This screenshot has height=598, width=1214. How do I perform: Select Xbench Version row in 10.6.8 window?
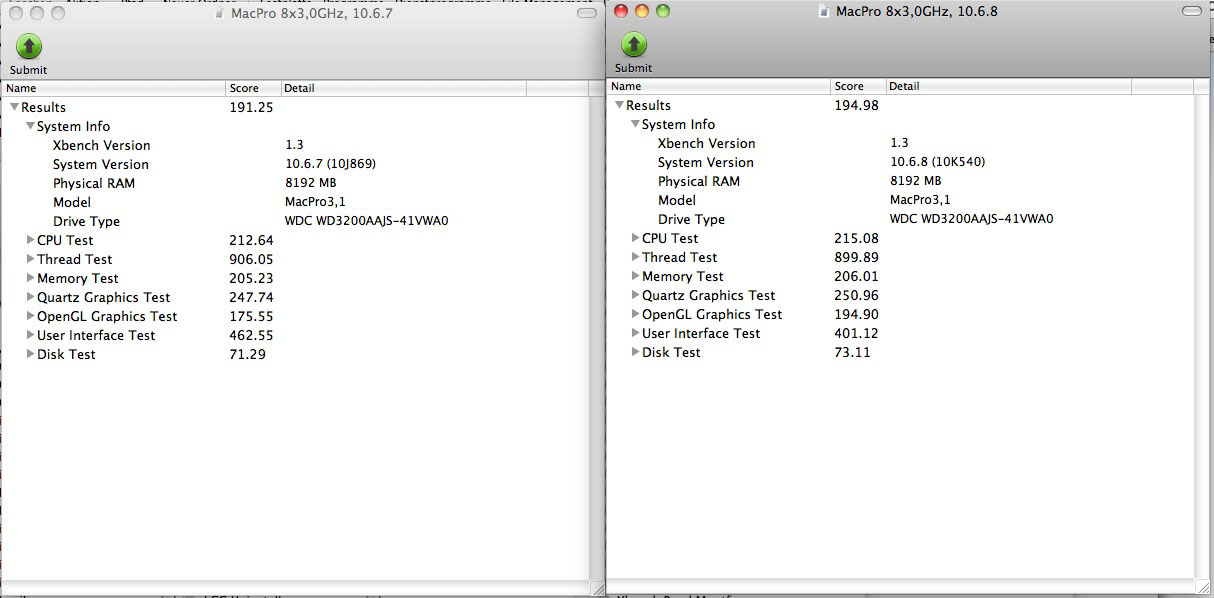point(900,143)
